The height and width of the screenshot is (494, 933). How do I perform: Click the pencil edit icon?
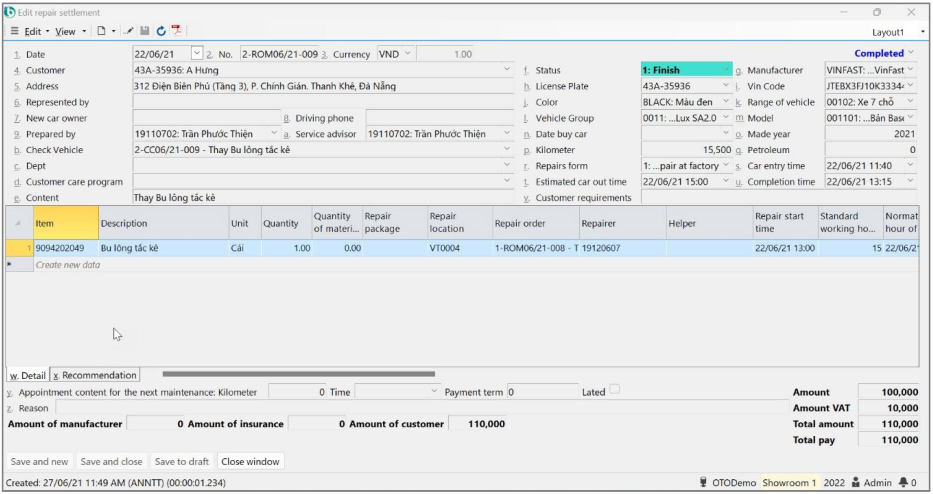[x=129, y=31]
